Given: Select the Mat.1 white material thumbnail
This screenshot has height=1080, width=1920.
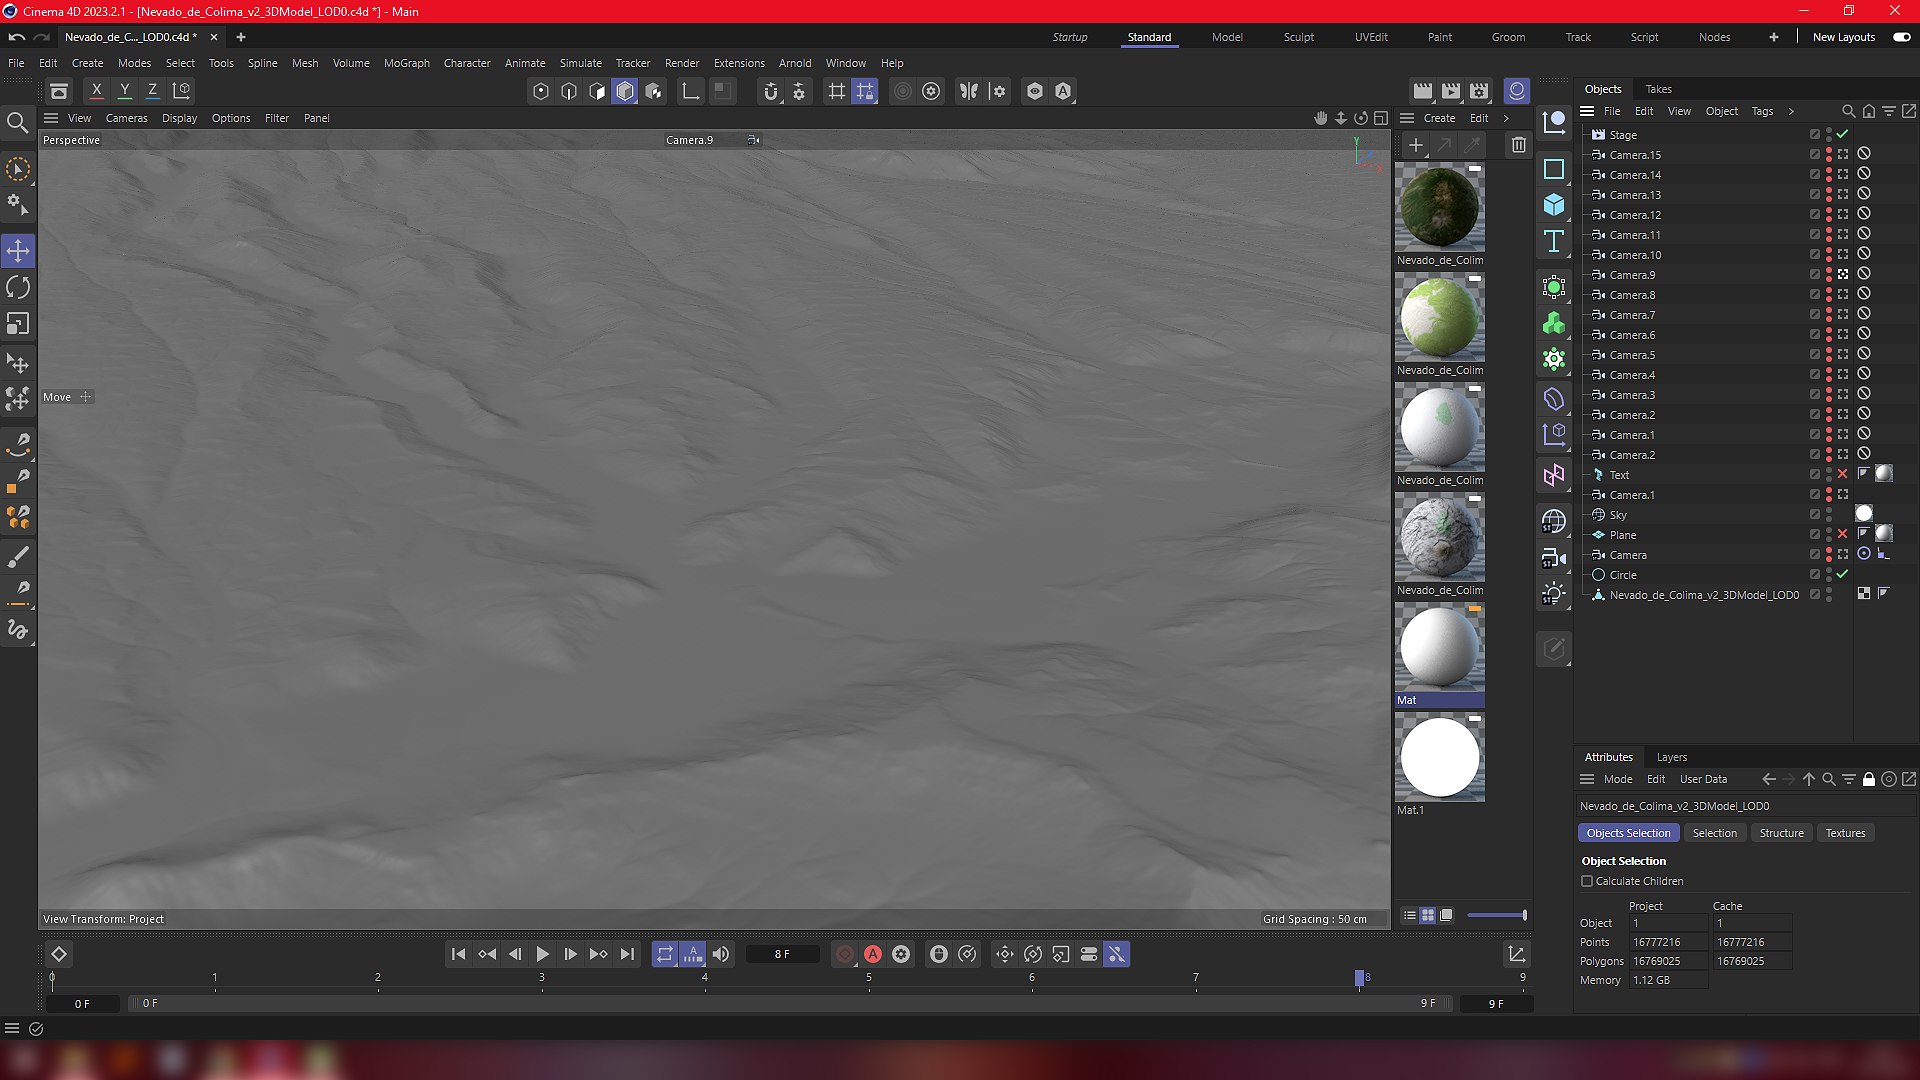Looking at the screenshot, I should pos(1440,757).
